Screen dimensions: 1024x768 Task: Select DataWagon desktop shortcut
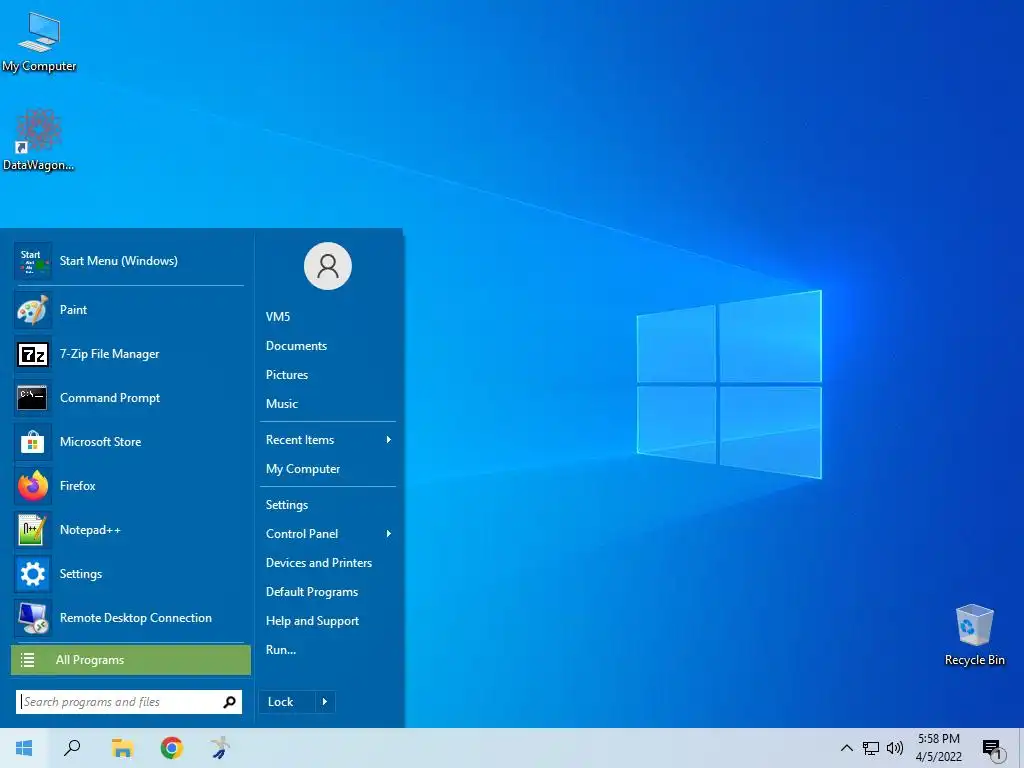point(38,140)
